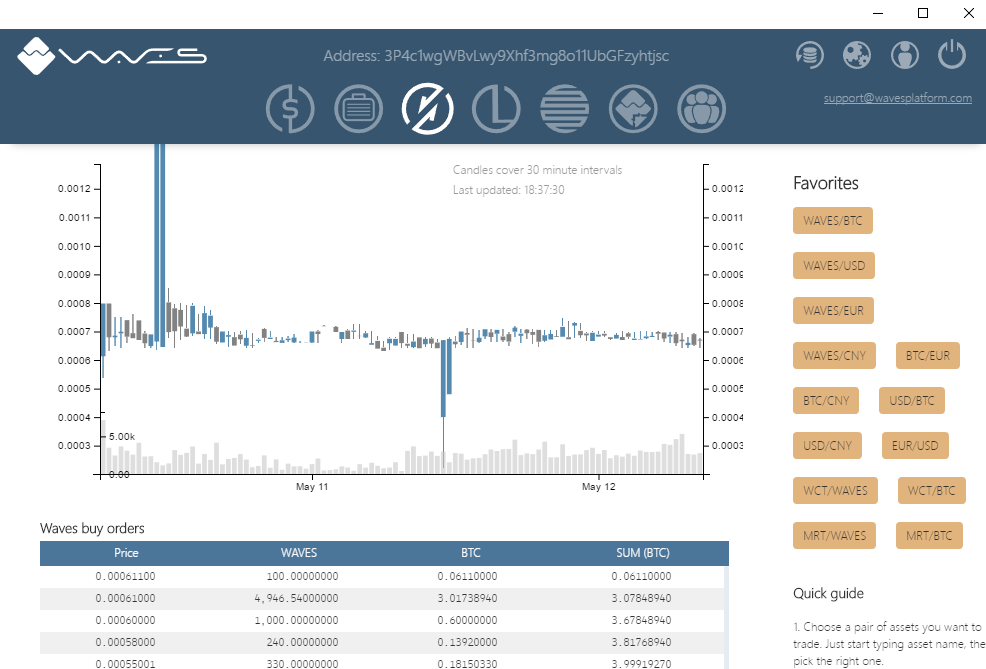Open the MRT/WAVES favorite pair
This screenshot has height=669, width=986.
pos(834,536)
